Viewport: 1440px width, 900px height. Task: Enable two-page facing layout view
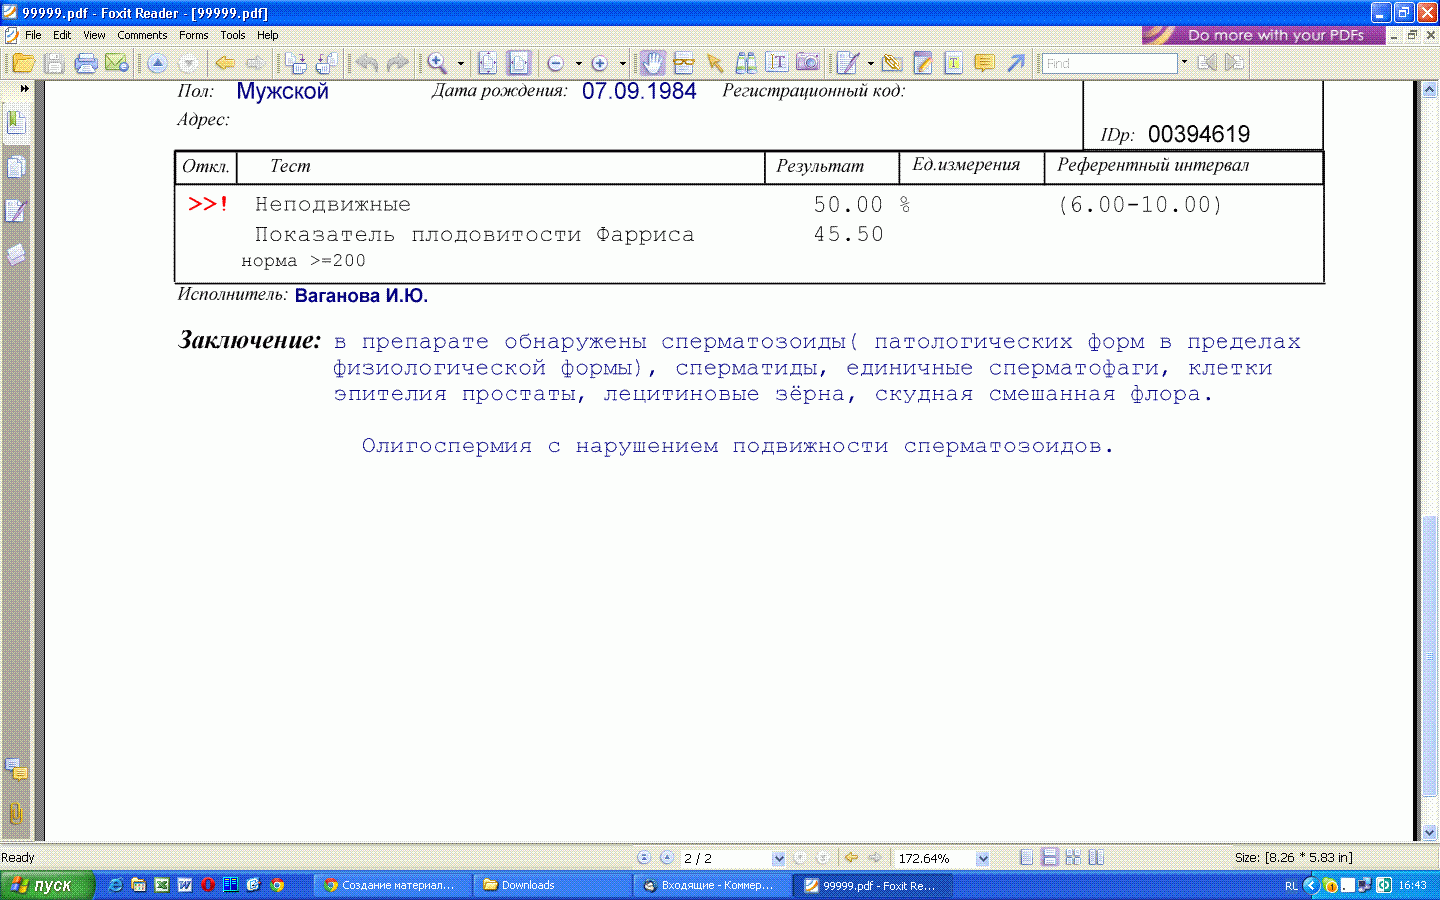coord(1096,858)
